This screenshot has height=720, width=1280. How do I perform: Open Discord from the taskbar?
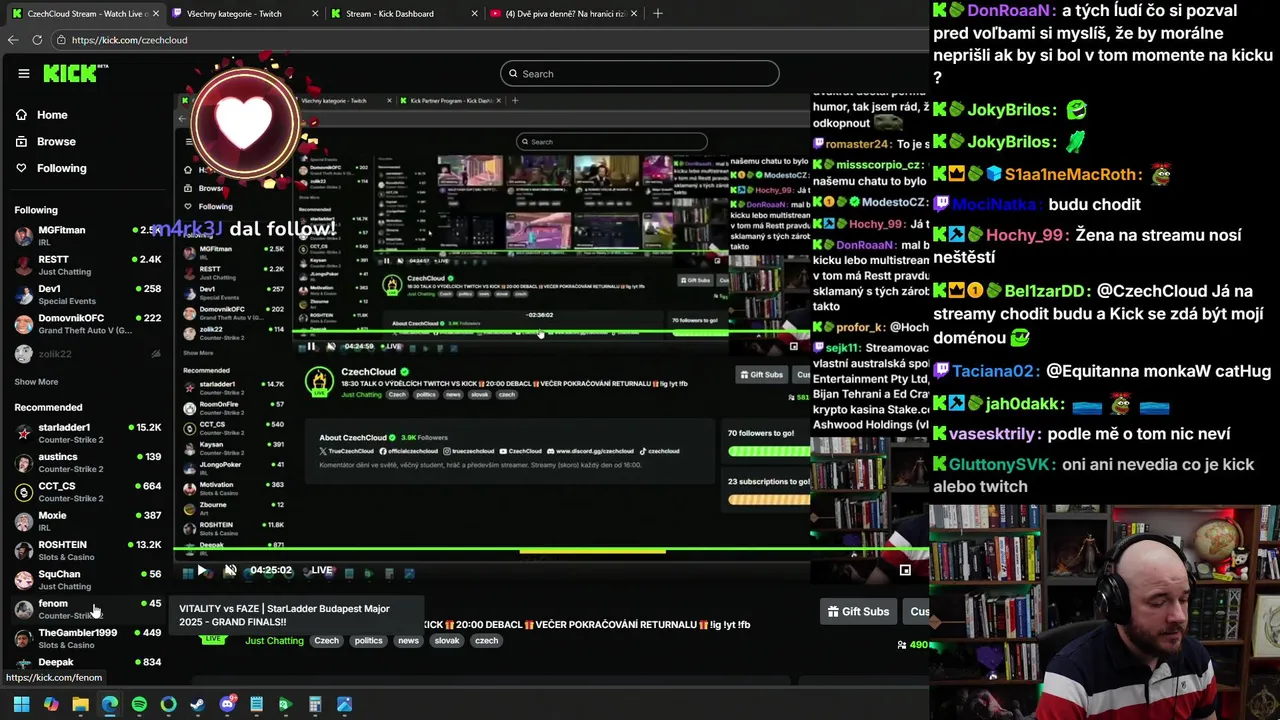click(x=227, y=704)
